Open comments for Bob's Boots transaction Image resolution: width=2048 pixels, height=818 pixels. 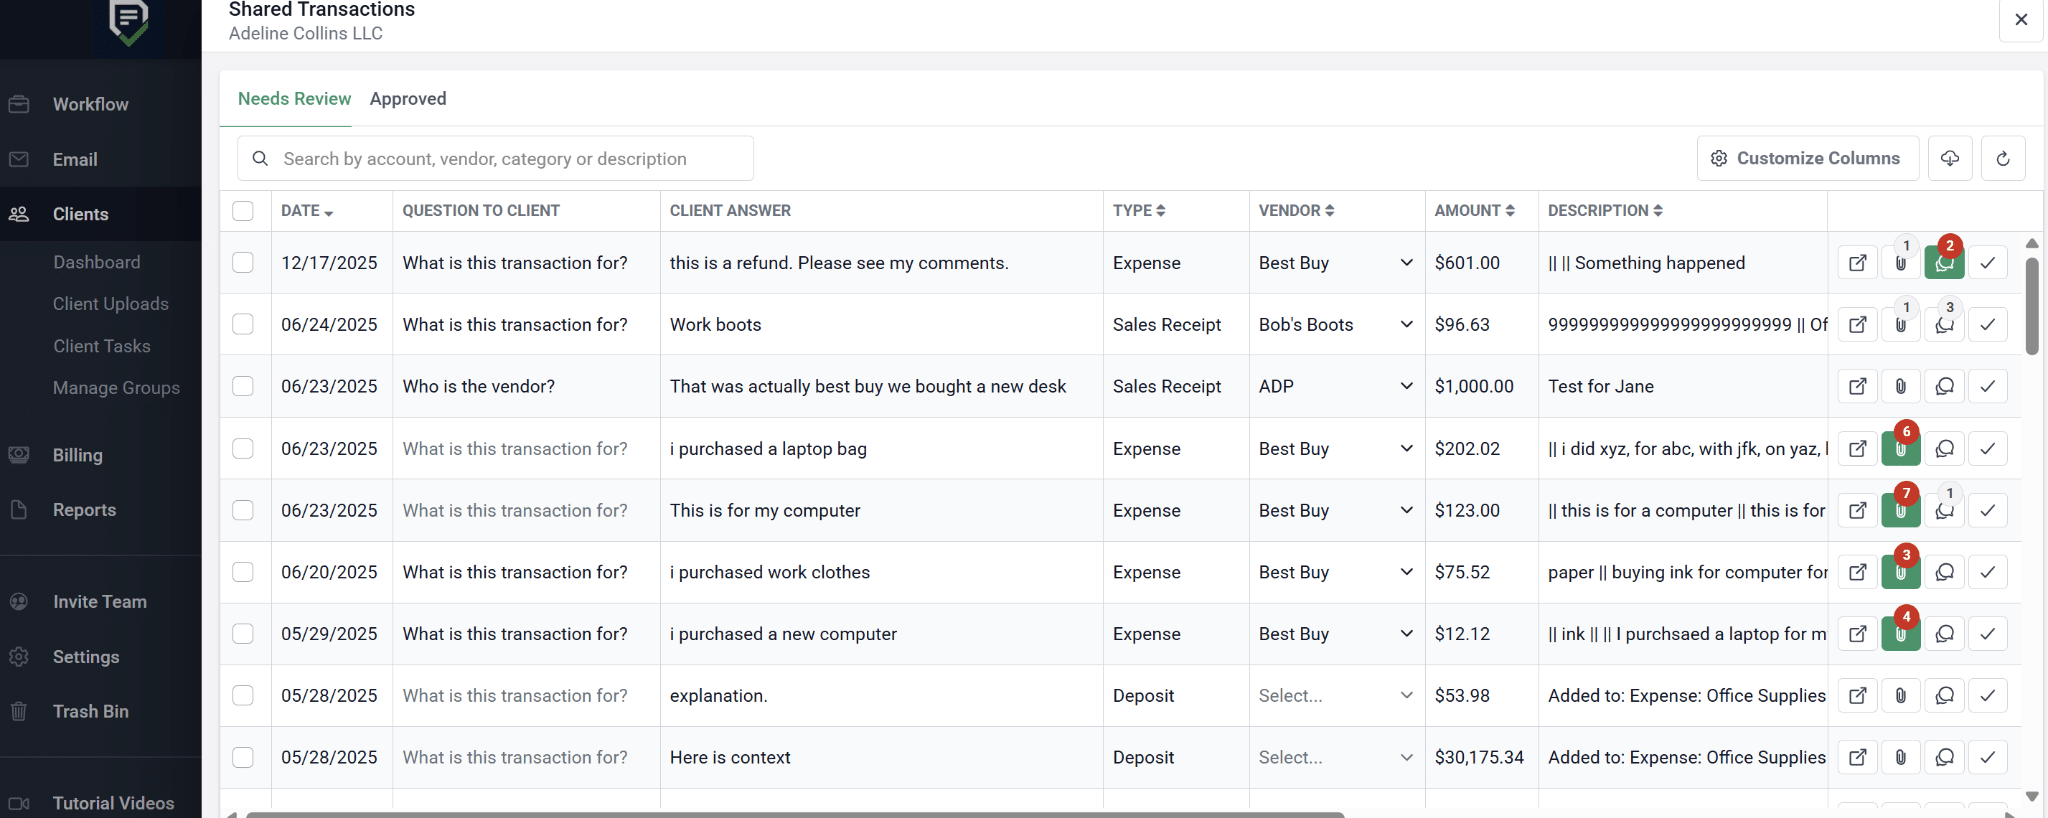pyautogui.click(x=1944, y=325)
